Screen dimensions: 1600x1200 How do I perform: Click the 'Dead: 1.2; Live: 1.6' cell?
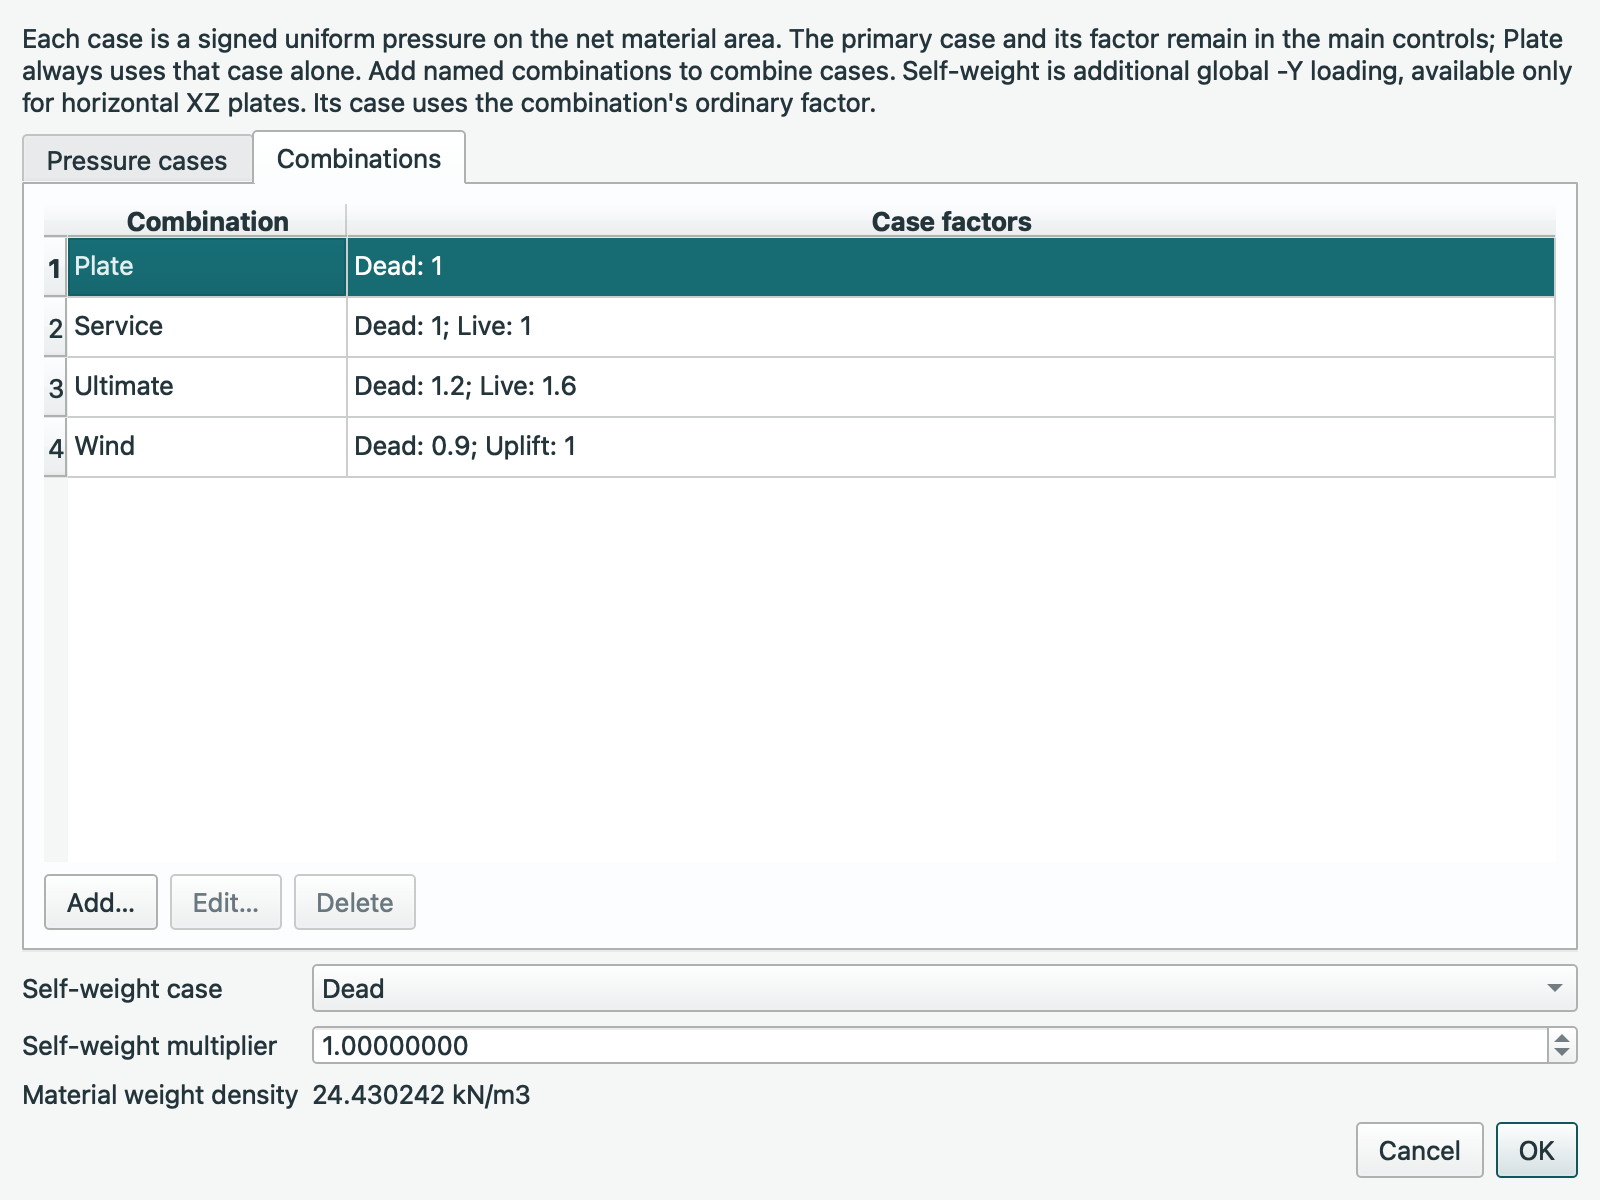(951, 386)
